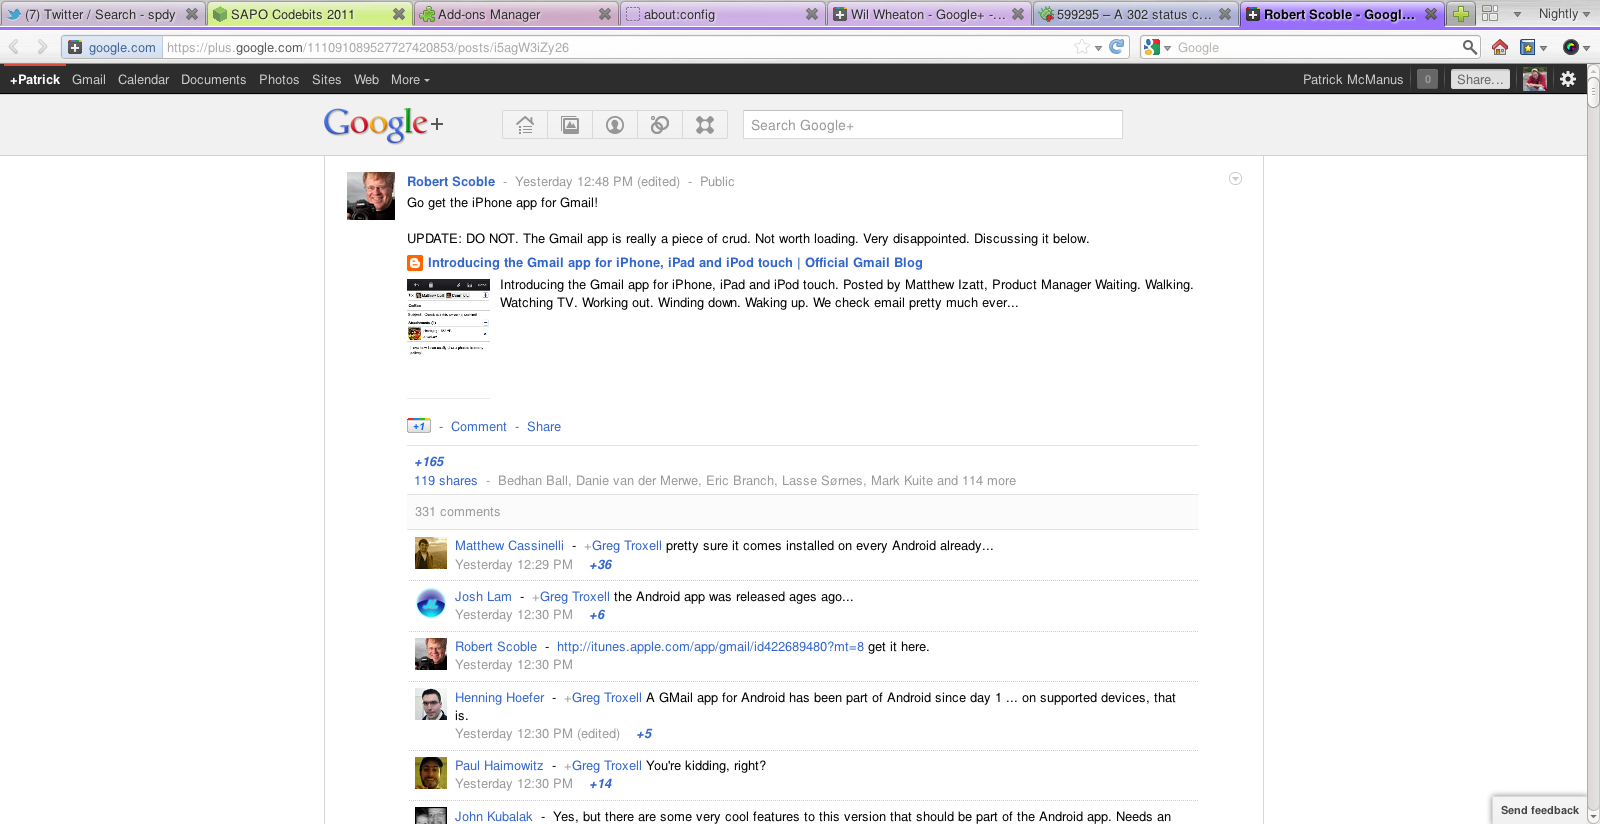This screenshot has width=1600, height=824.
Task: Go to Gmail in Google bar
Action: [x=89, y=79]
